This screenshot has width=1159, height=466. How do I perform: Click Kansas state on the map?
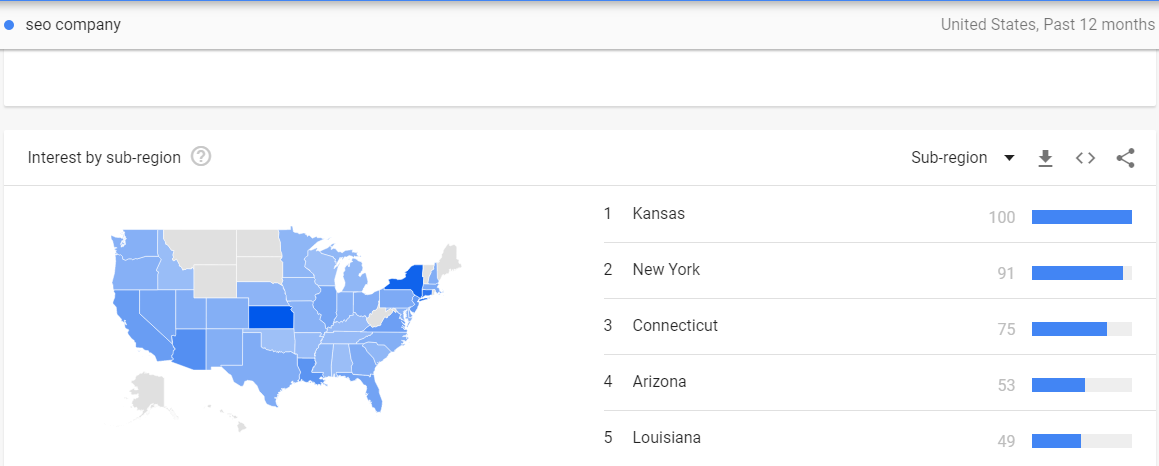(x=270, y=317)
